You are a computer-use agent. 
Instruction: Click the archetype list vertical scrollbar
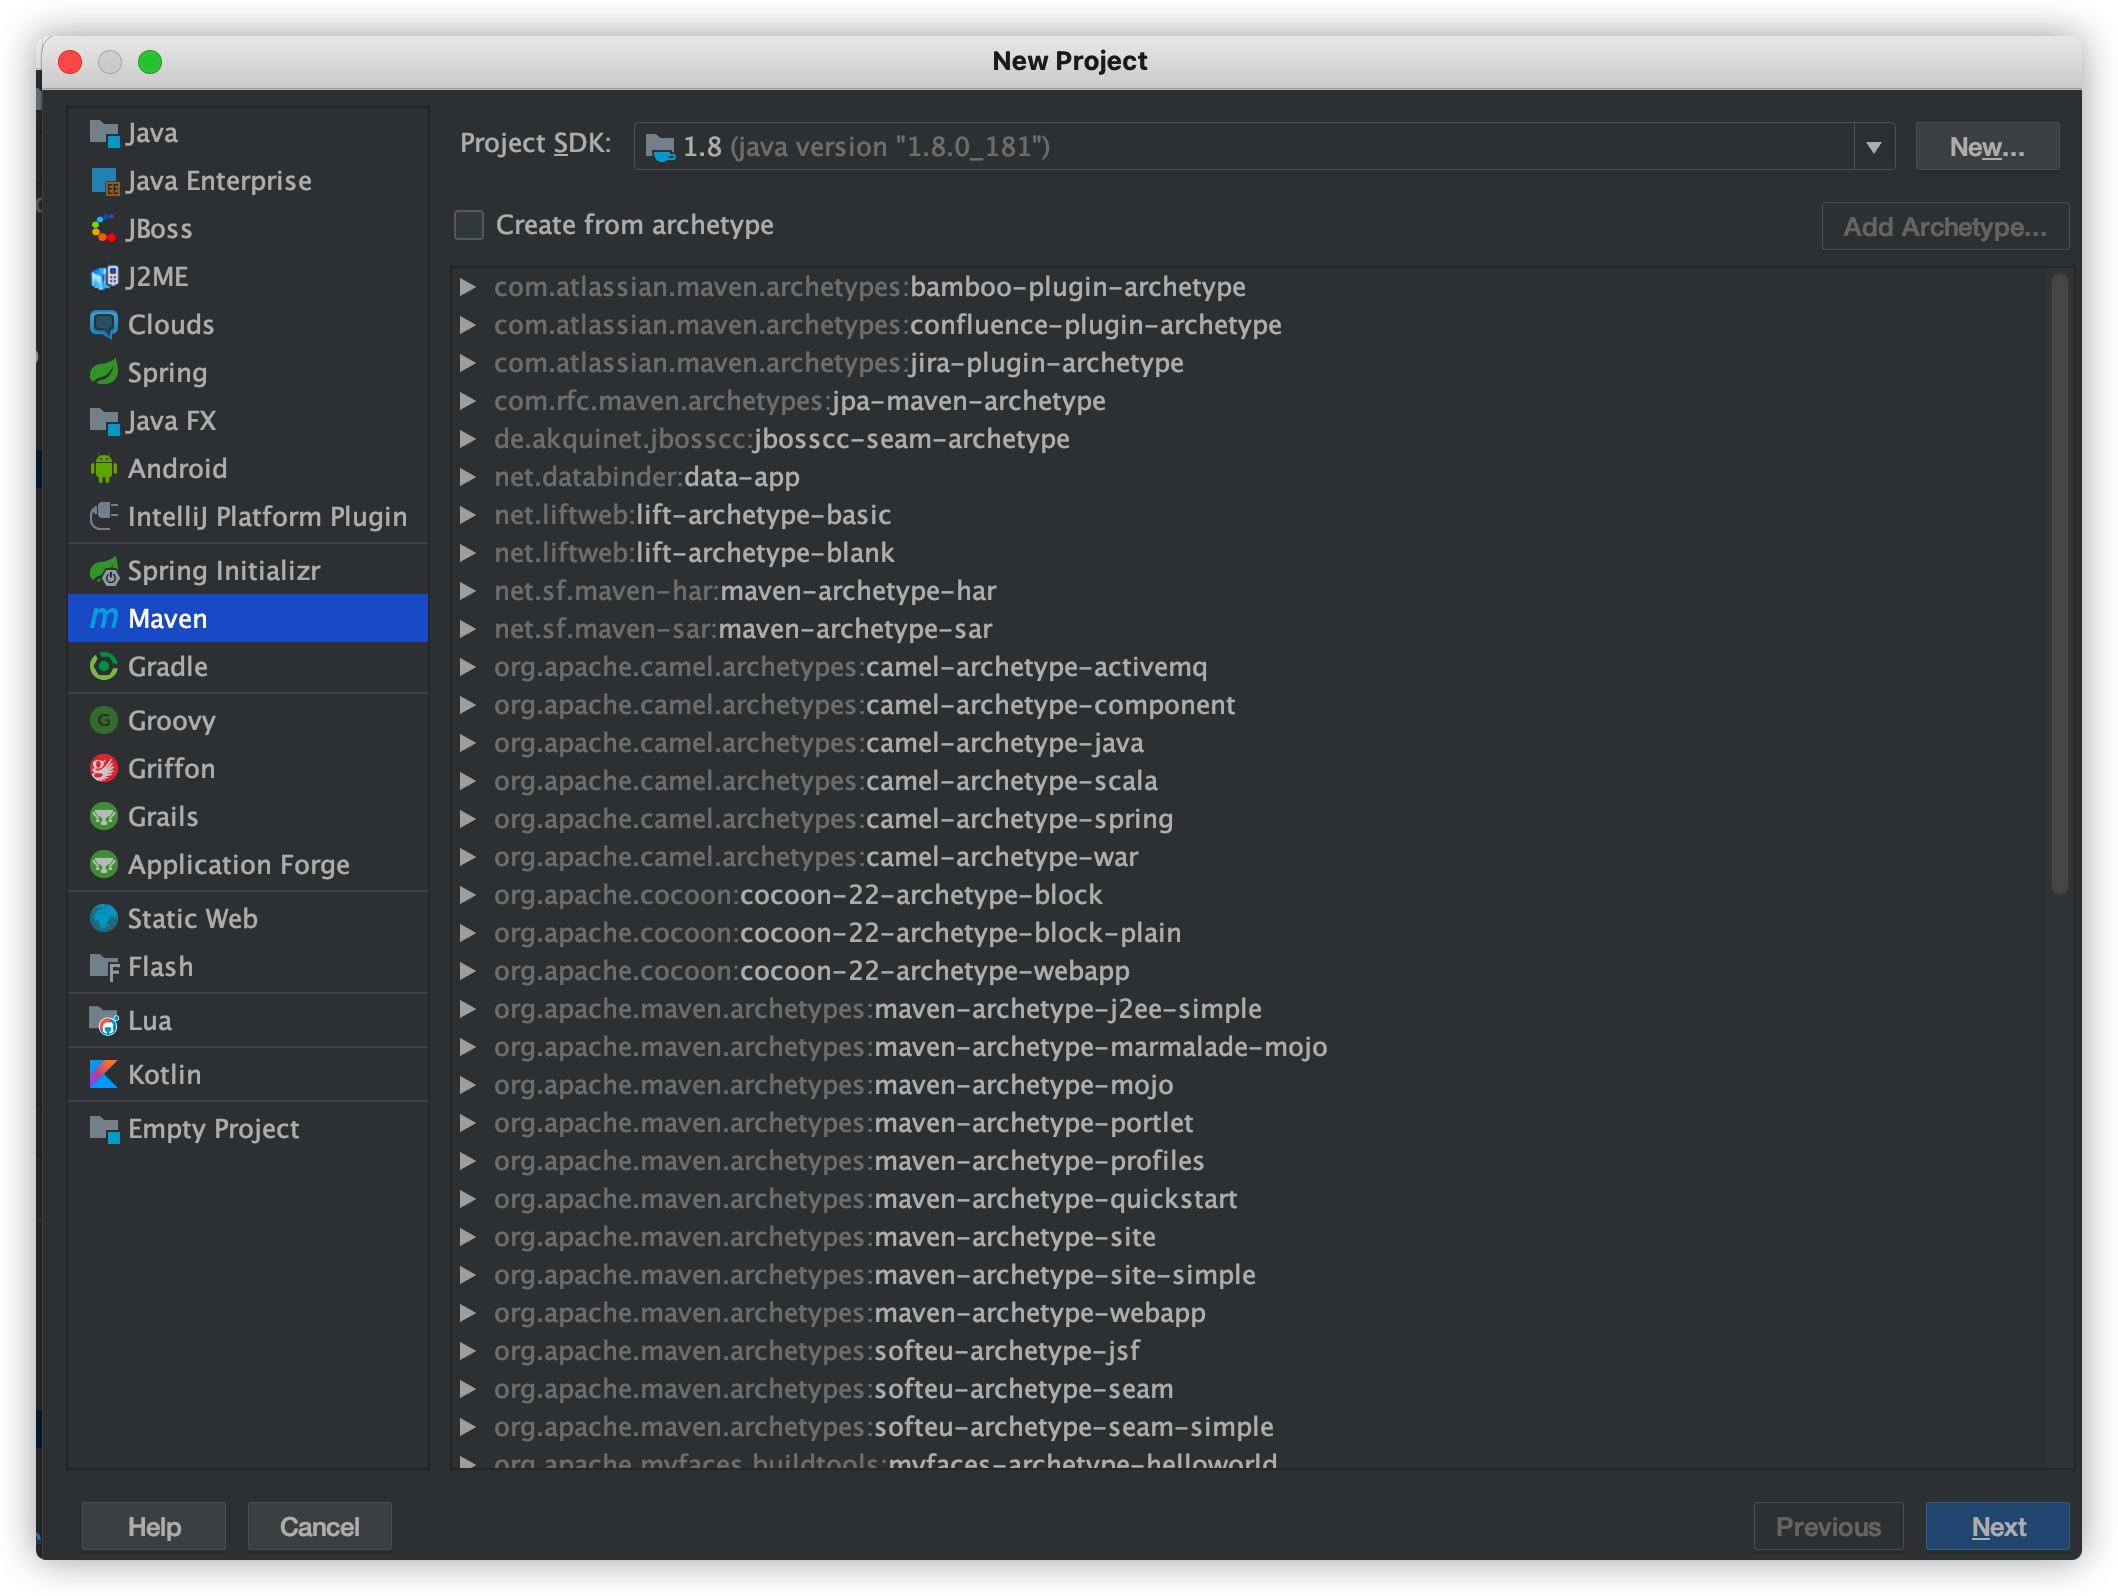[2059, 583]
